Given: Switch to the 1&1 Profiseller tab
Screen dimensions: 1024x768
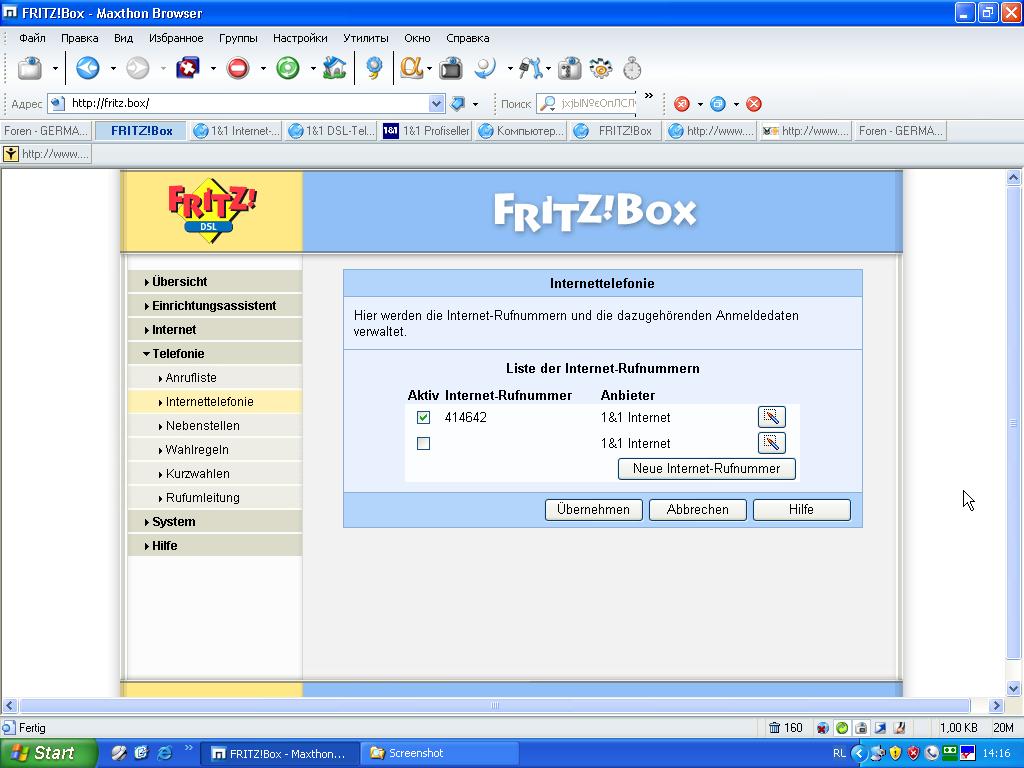Looking at the screenshot, I should tap(426, 131).
